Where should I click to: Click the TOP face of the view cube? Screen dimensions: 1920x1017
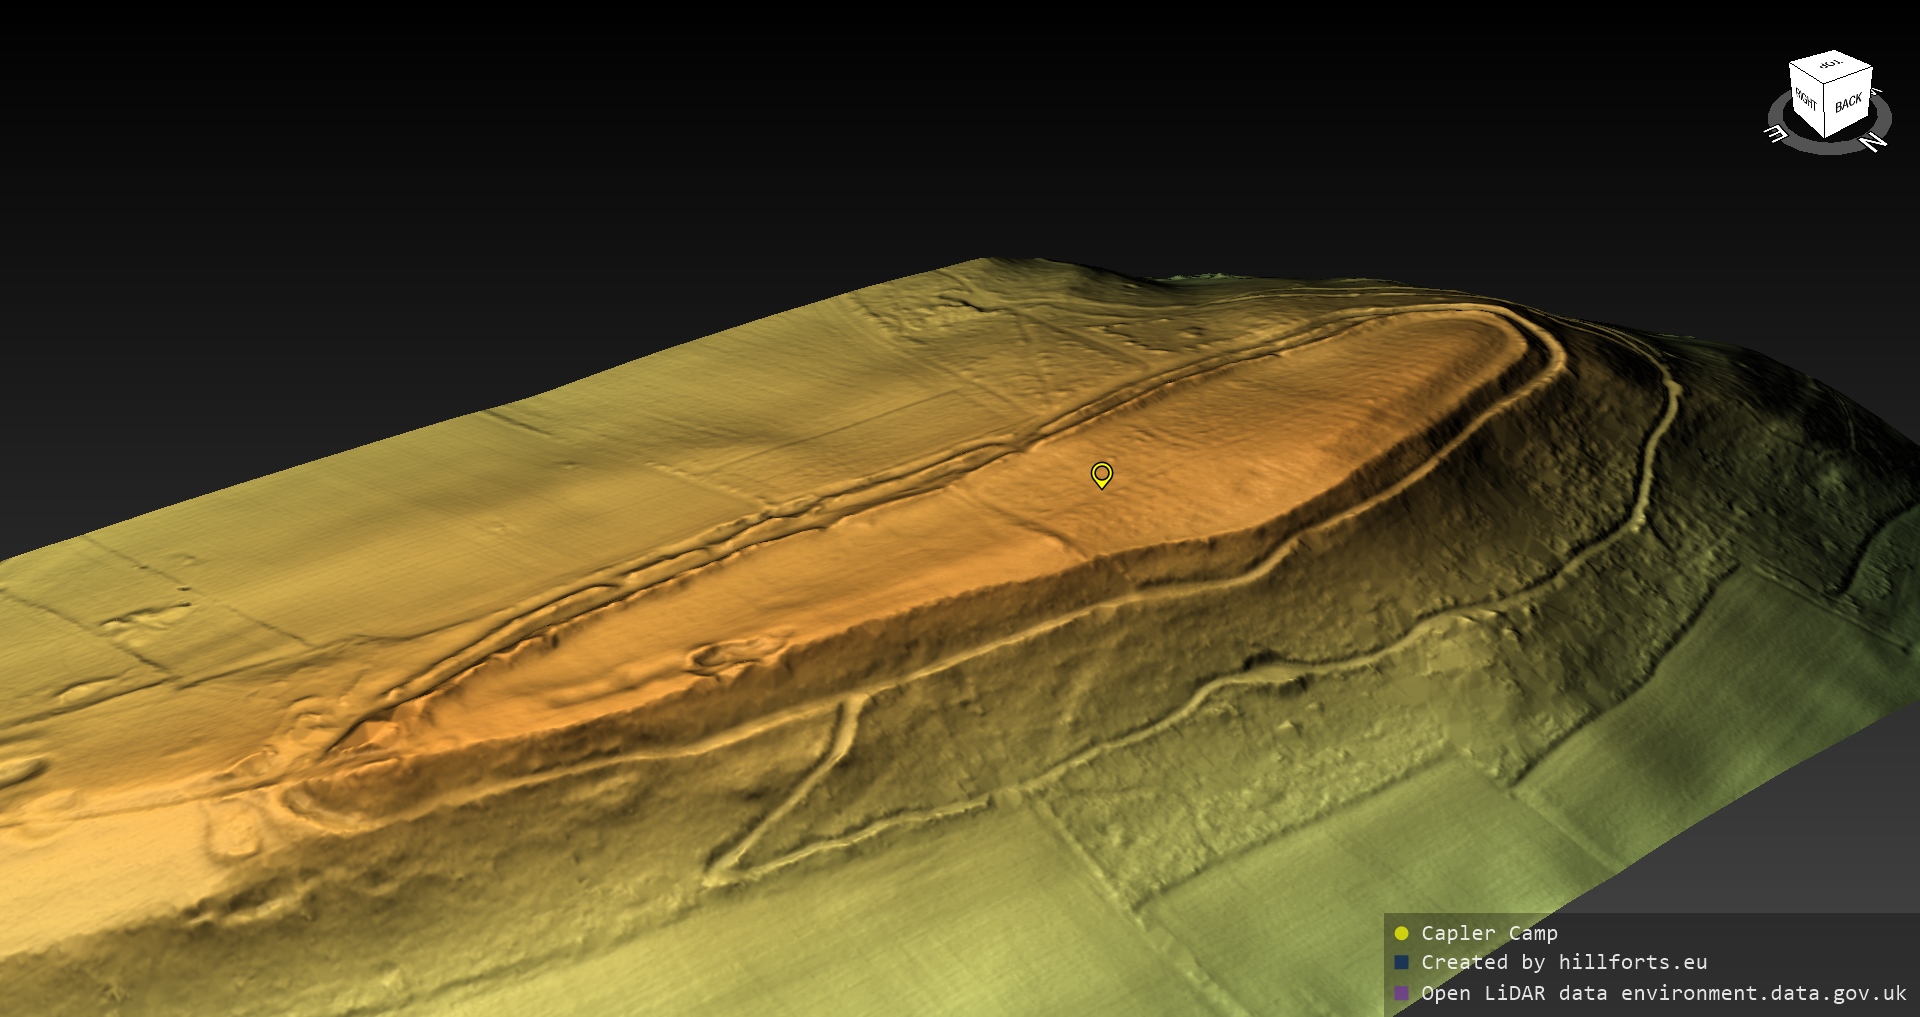point(1830,66)
